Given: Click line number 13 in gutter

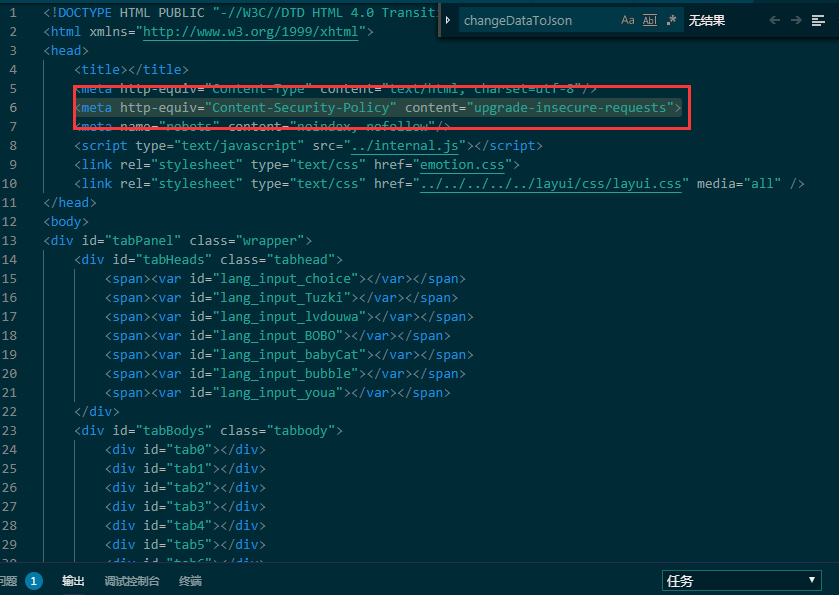Looking at the screenshot, I should pos(9,241).
